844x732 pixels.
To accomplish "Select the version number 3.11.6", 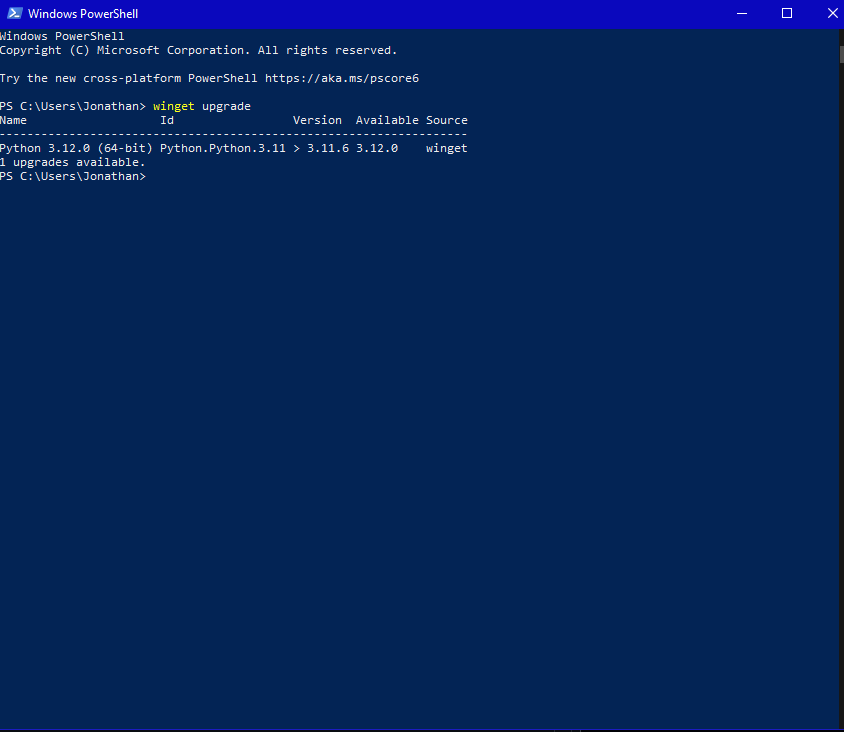I will click(x=328, y=147).
